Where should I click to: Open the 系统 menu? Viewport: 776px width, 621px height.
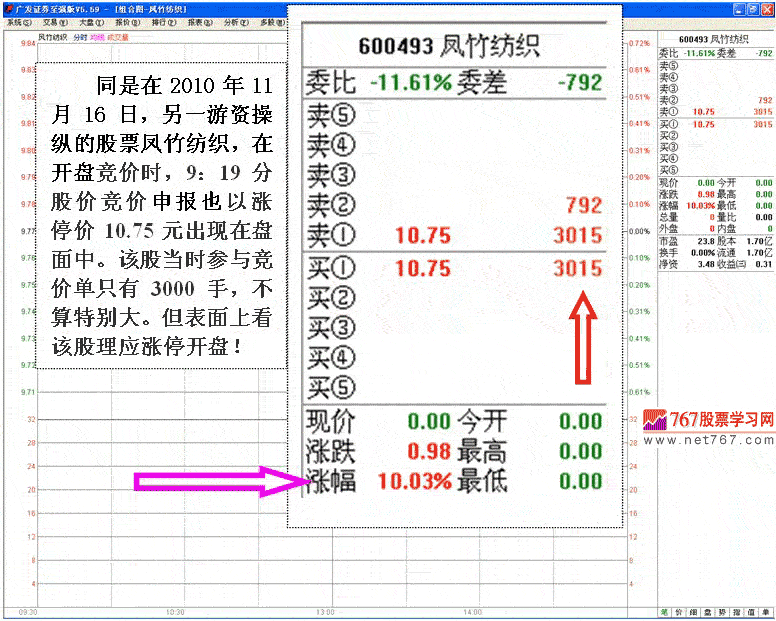click(17, 21)
